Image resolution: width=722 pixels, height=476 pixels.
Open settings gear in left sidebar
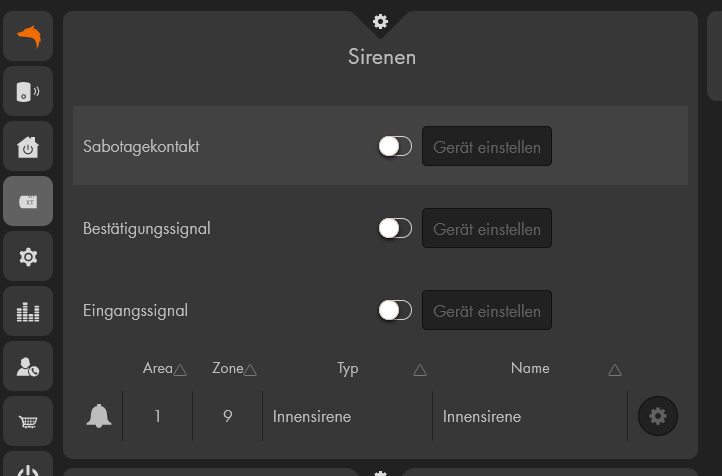pyautogui.click(x=28, y=257)
